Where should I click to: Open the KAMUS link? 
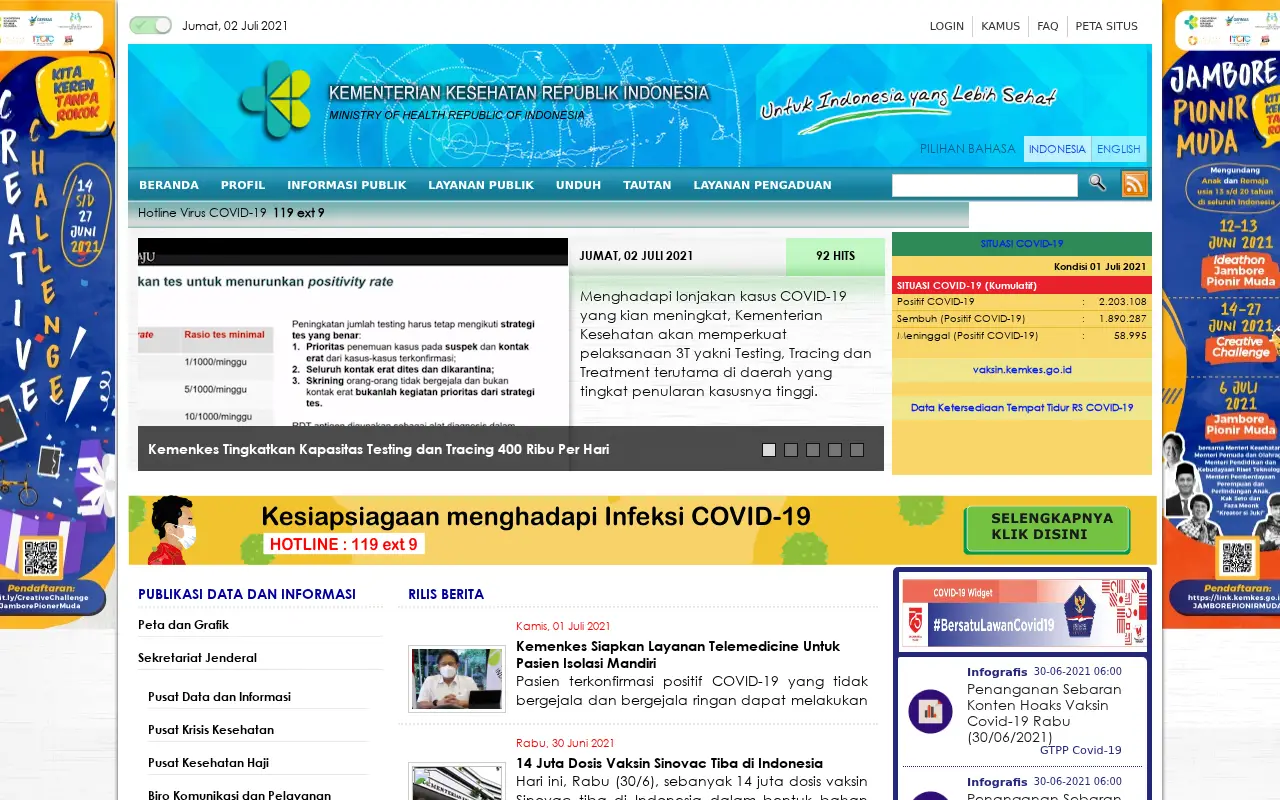[x=1000, y=26]
